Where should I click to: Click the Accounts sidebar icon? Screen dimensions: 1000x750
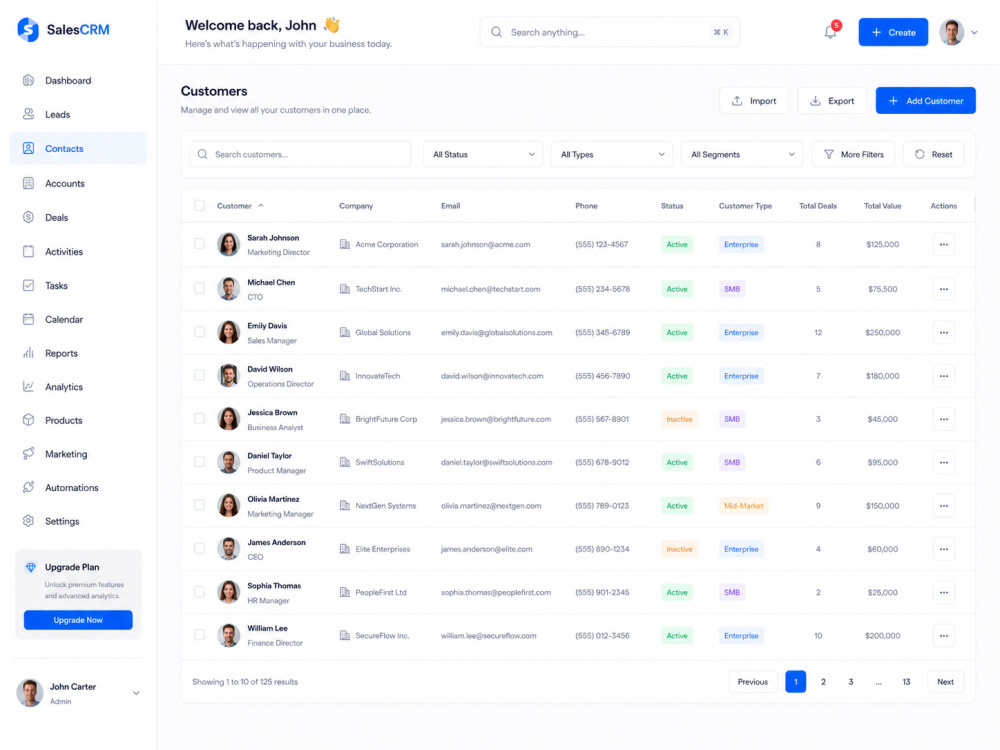click(28, 183)
